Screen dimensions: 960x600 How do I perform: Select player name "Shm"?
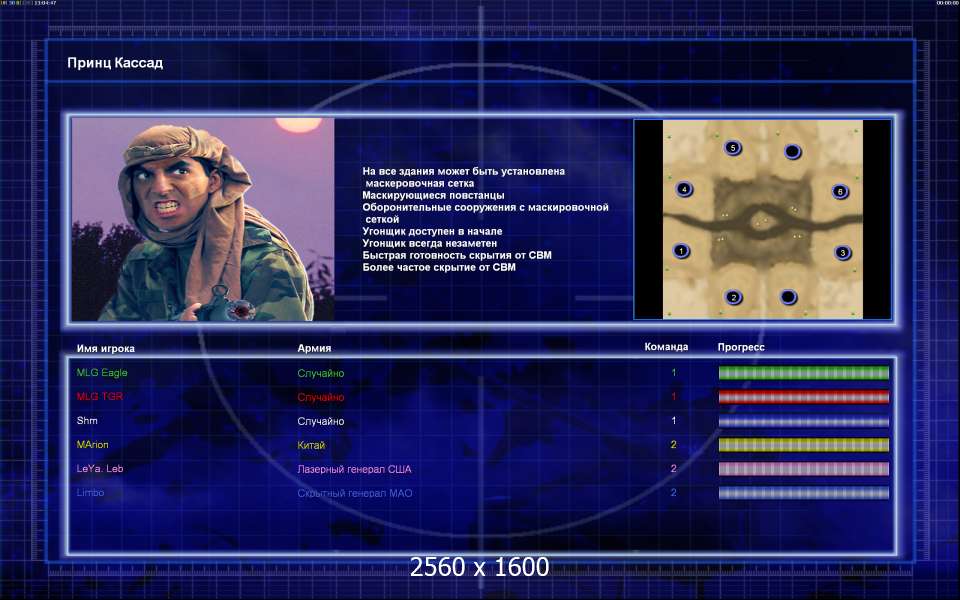pyautogui.click(x=87, y=421)
